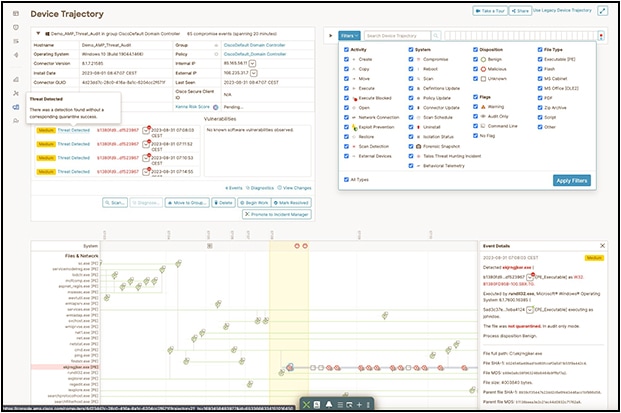Viewport: 621px width, 413px height.
Task: Click the Forensic Snapshot camera icon
Action: [x=419, y=147]
